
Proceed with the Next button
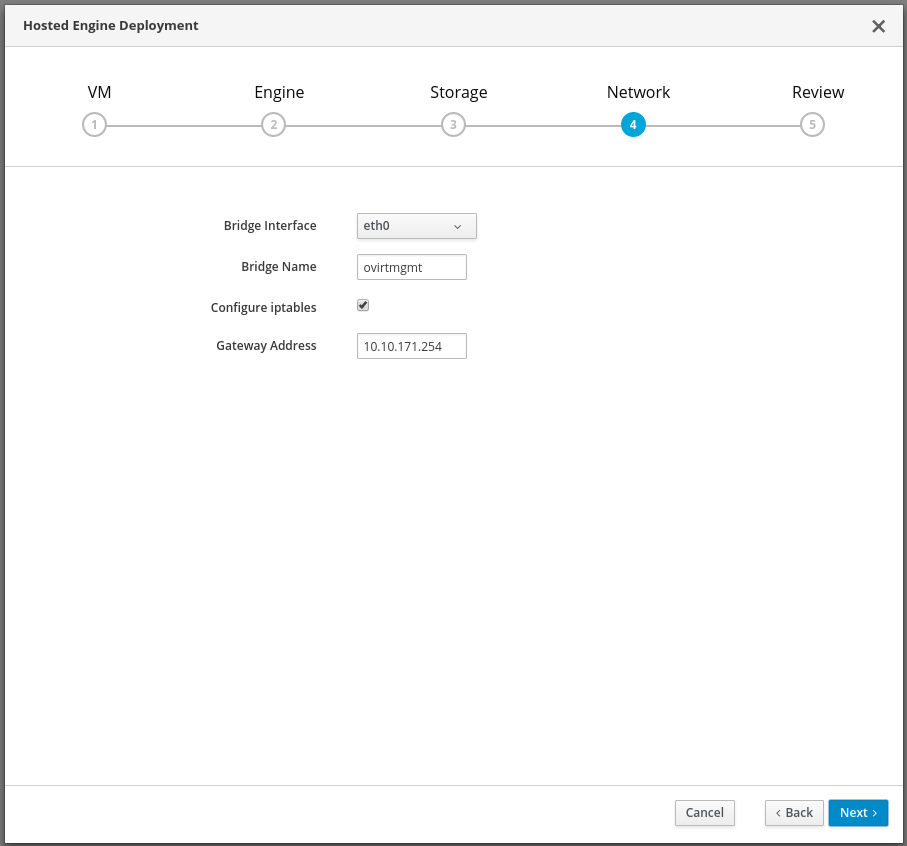point(858,813)
